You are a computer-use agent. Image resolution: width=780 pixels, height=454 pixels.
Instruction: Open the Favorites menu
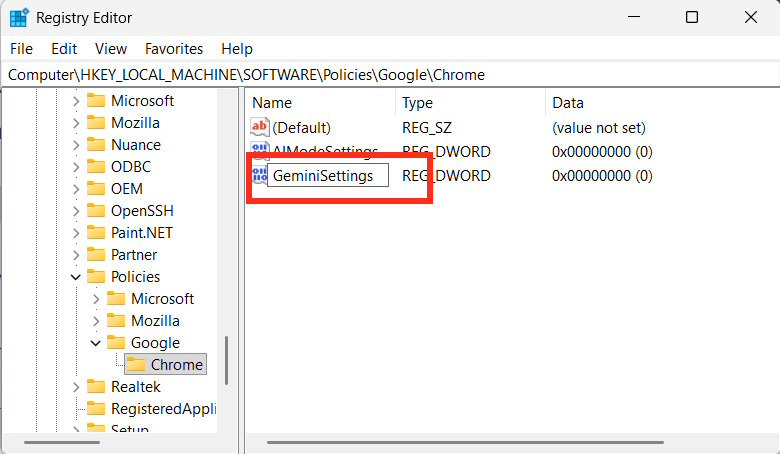tap(174, 49)
